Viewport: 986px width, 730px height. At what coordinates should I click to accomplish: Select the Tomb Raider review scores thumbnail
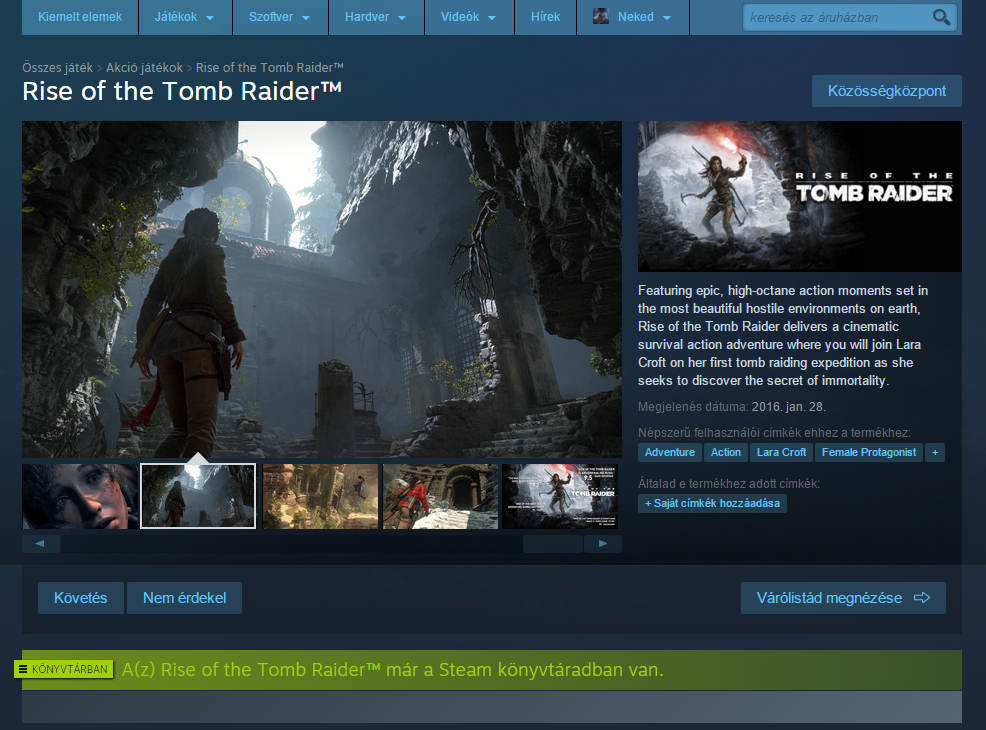tap(560, 496)
